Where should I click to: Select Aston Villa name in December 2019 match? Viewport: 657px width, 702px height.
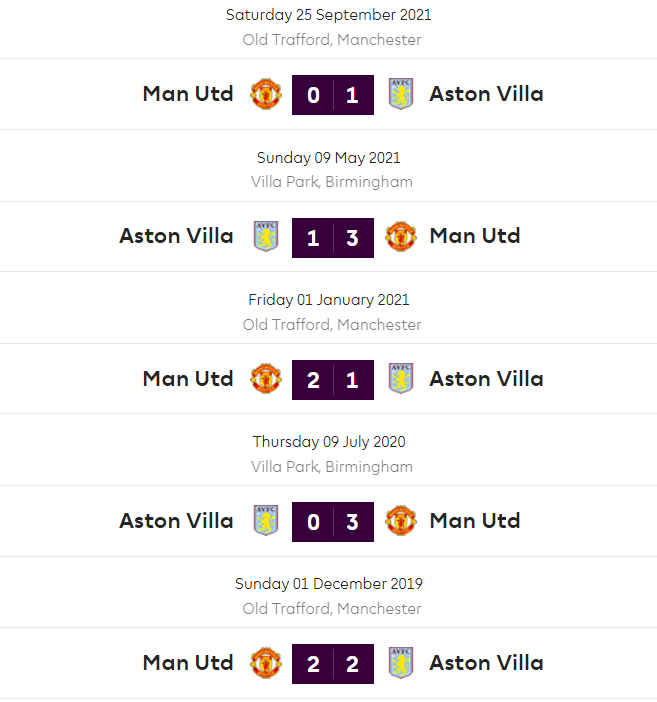[x=486, y=663]
